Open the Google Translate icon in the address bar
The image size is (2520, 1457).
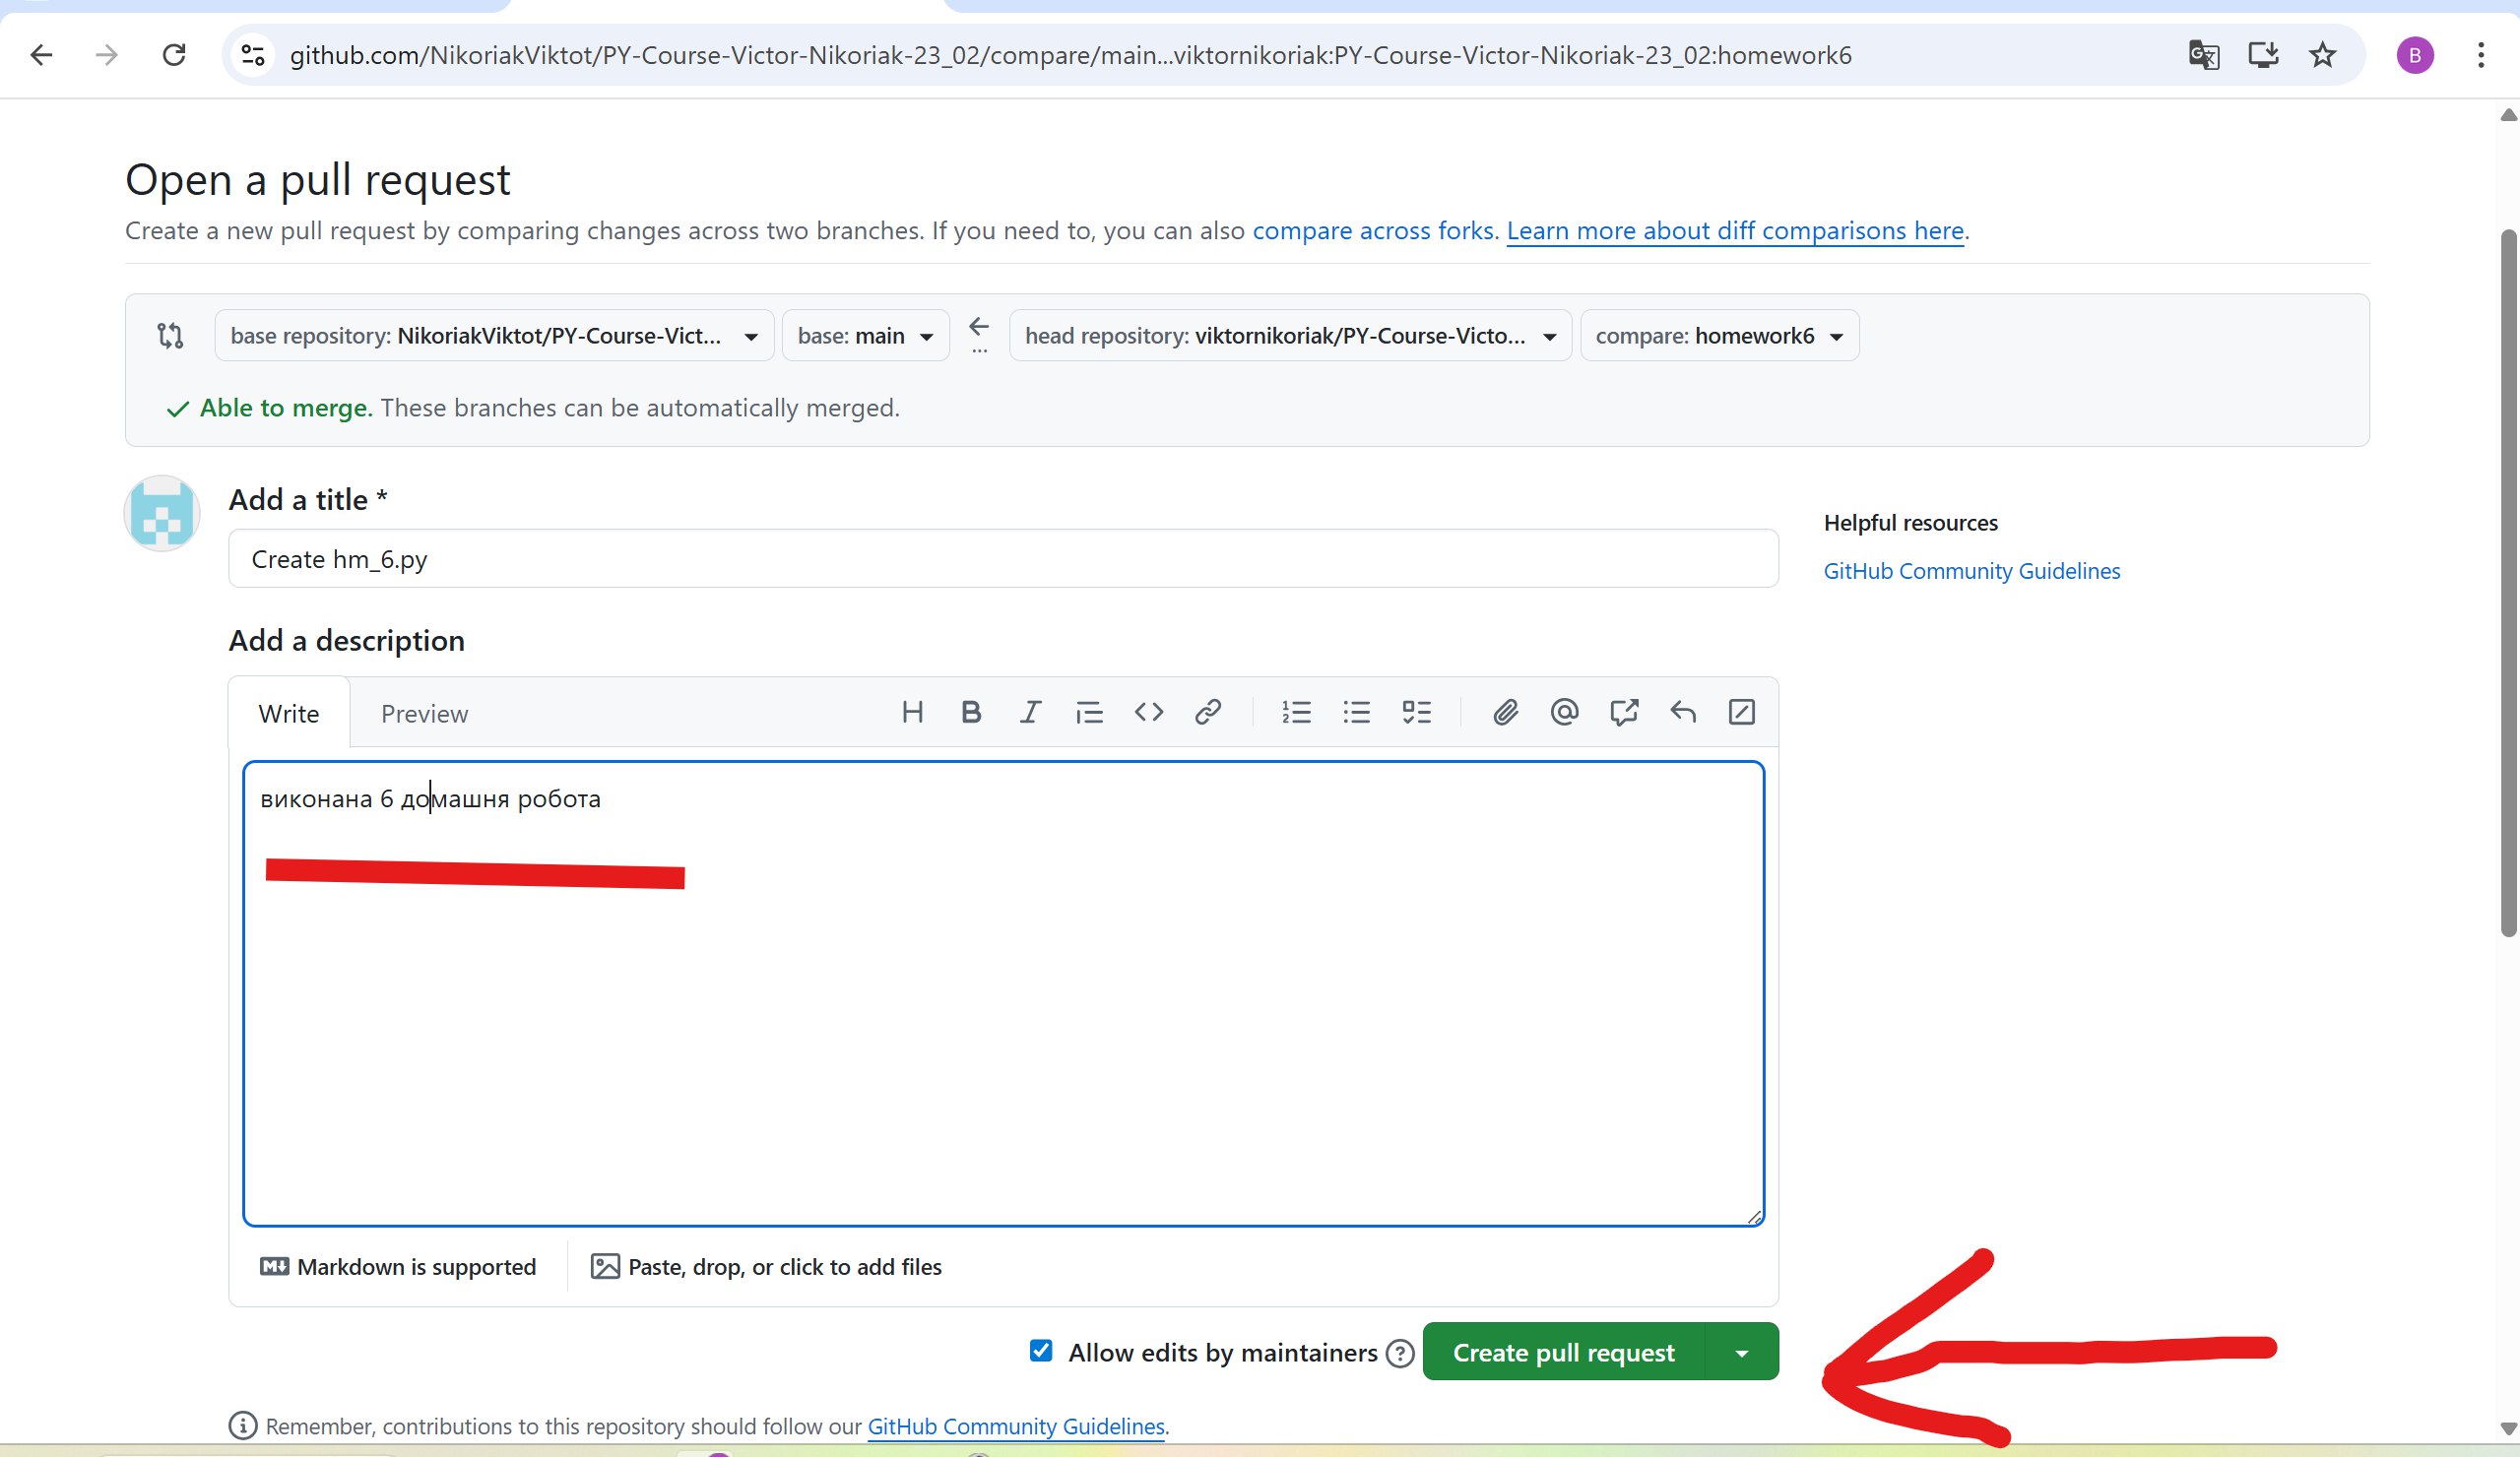[2204, 55]
